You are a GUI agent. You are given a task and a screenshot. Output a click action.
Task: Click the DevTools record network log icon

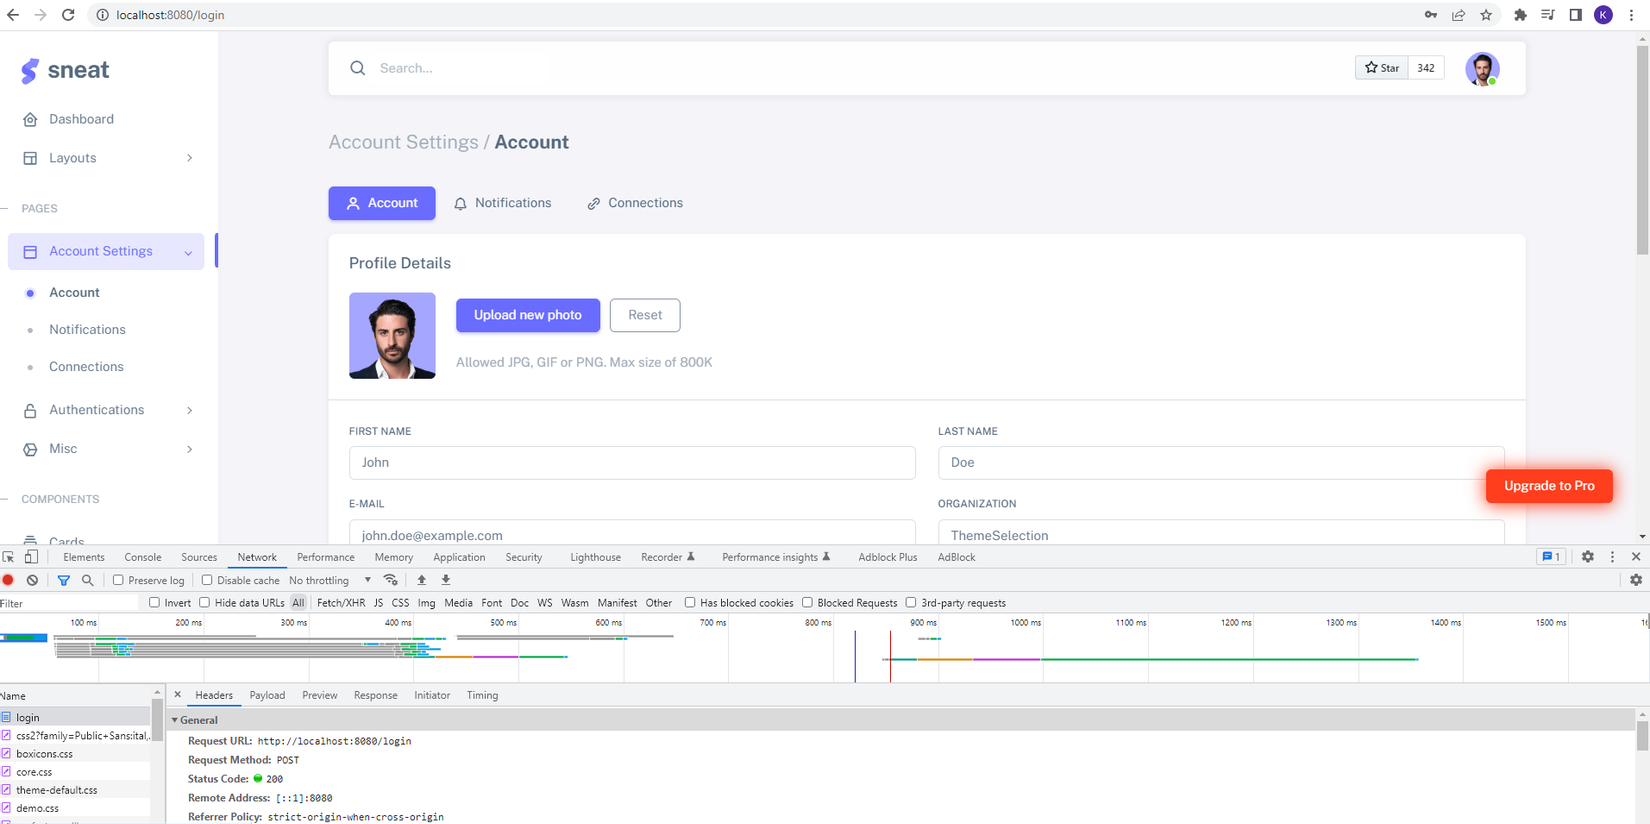point(8,580)
